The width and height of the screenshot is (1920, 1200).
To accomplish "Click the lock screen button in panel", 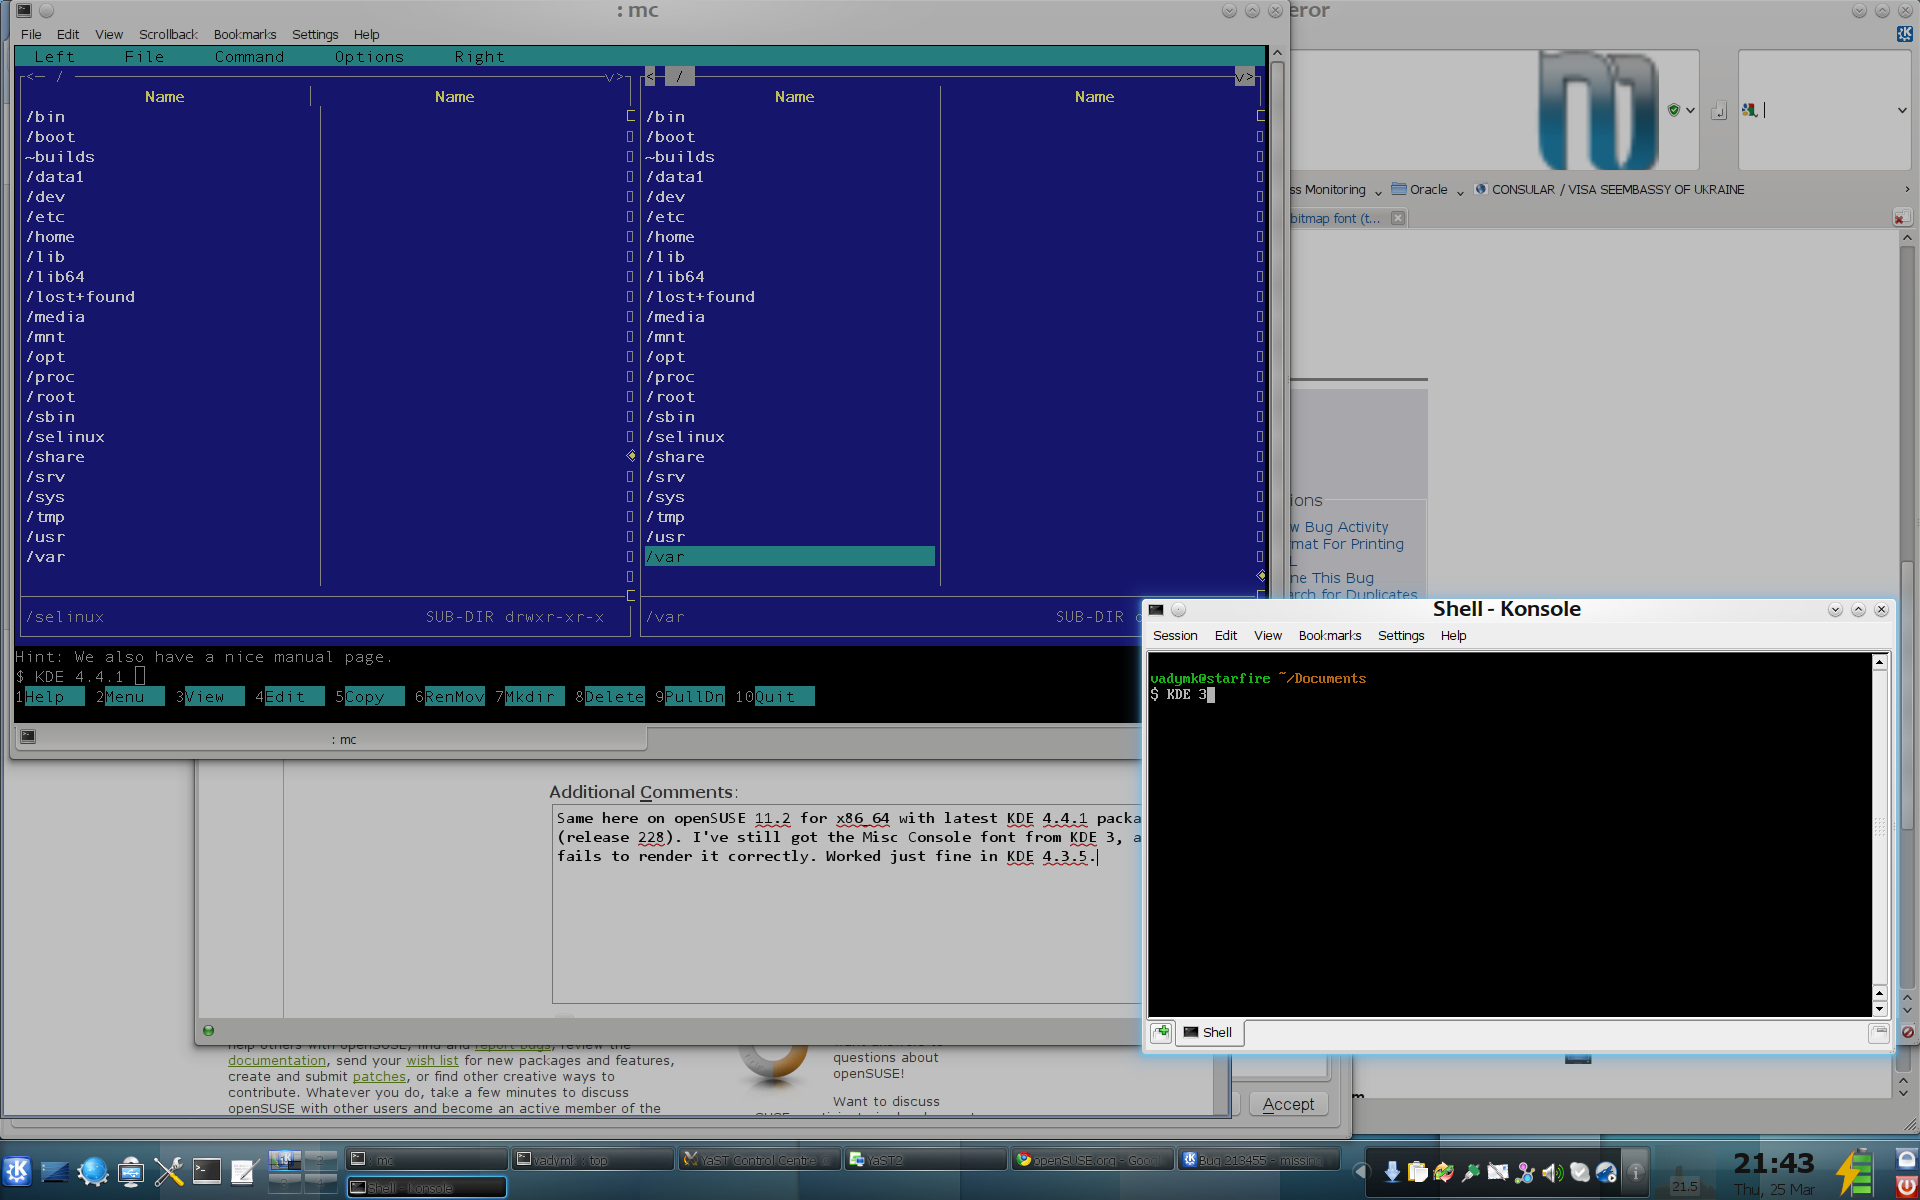I will pos(1906,1159).
